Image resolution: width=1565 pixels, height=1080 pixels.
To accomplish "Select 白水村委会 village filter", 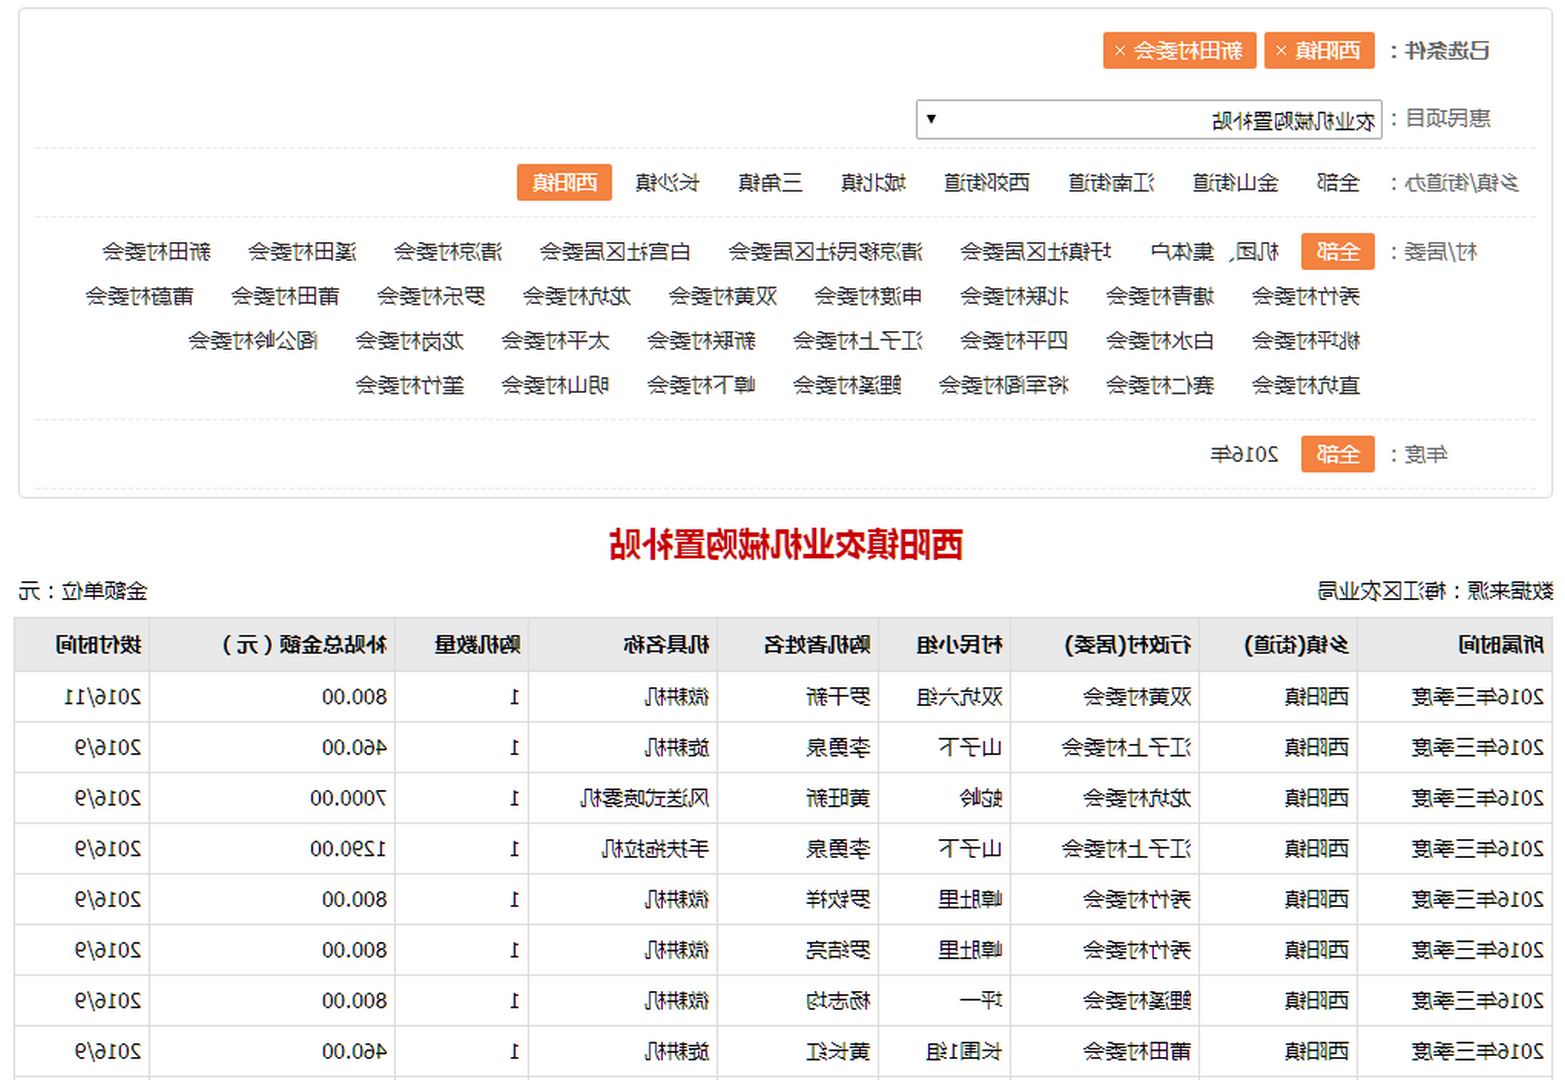I will [x=1160, y=341].
